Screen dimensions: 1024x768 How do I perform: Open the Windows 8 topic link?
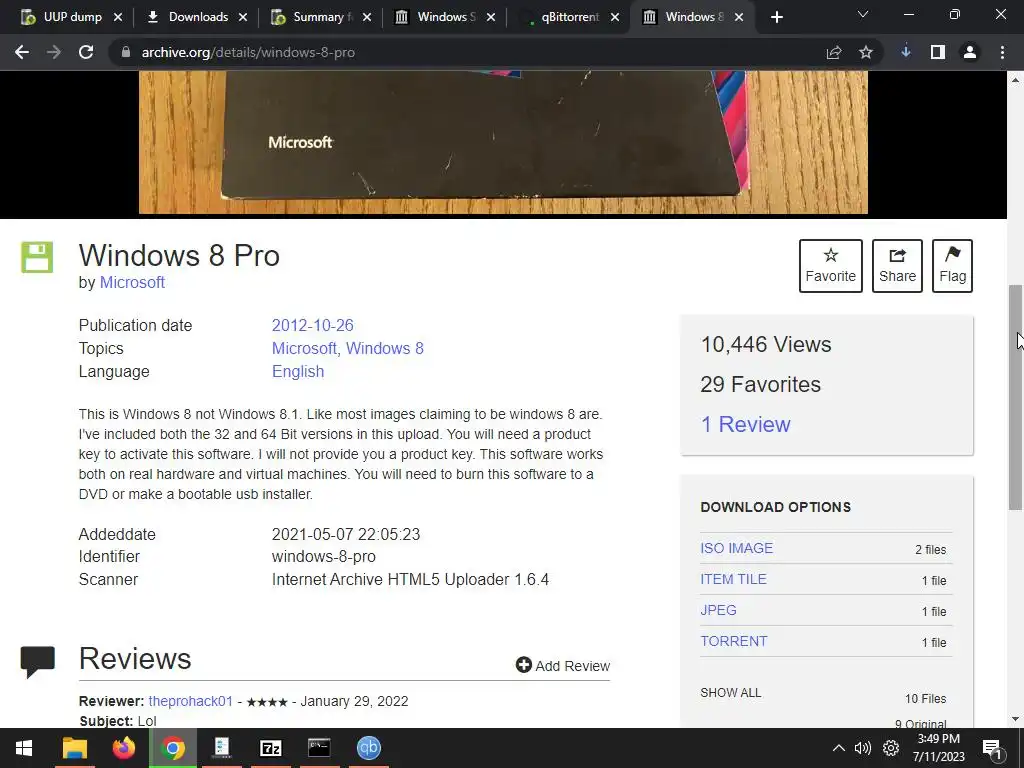coord(385,348)
